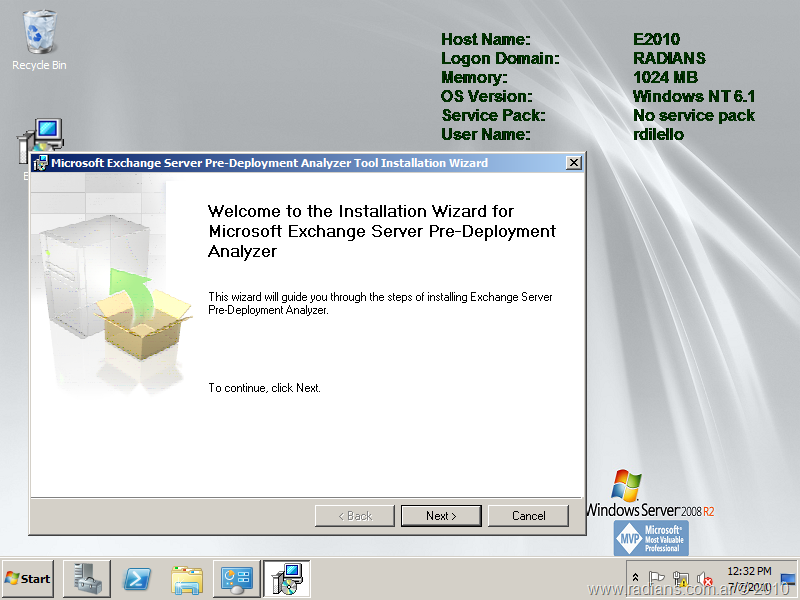
Task: Launch Server Manager from the taskbar
Action: [87, 578]
